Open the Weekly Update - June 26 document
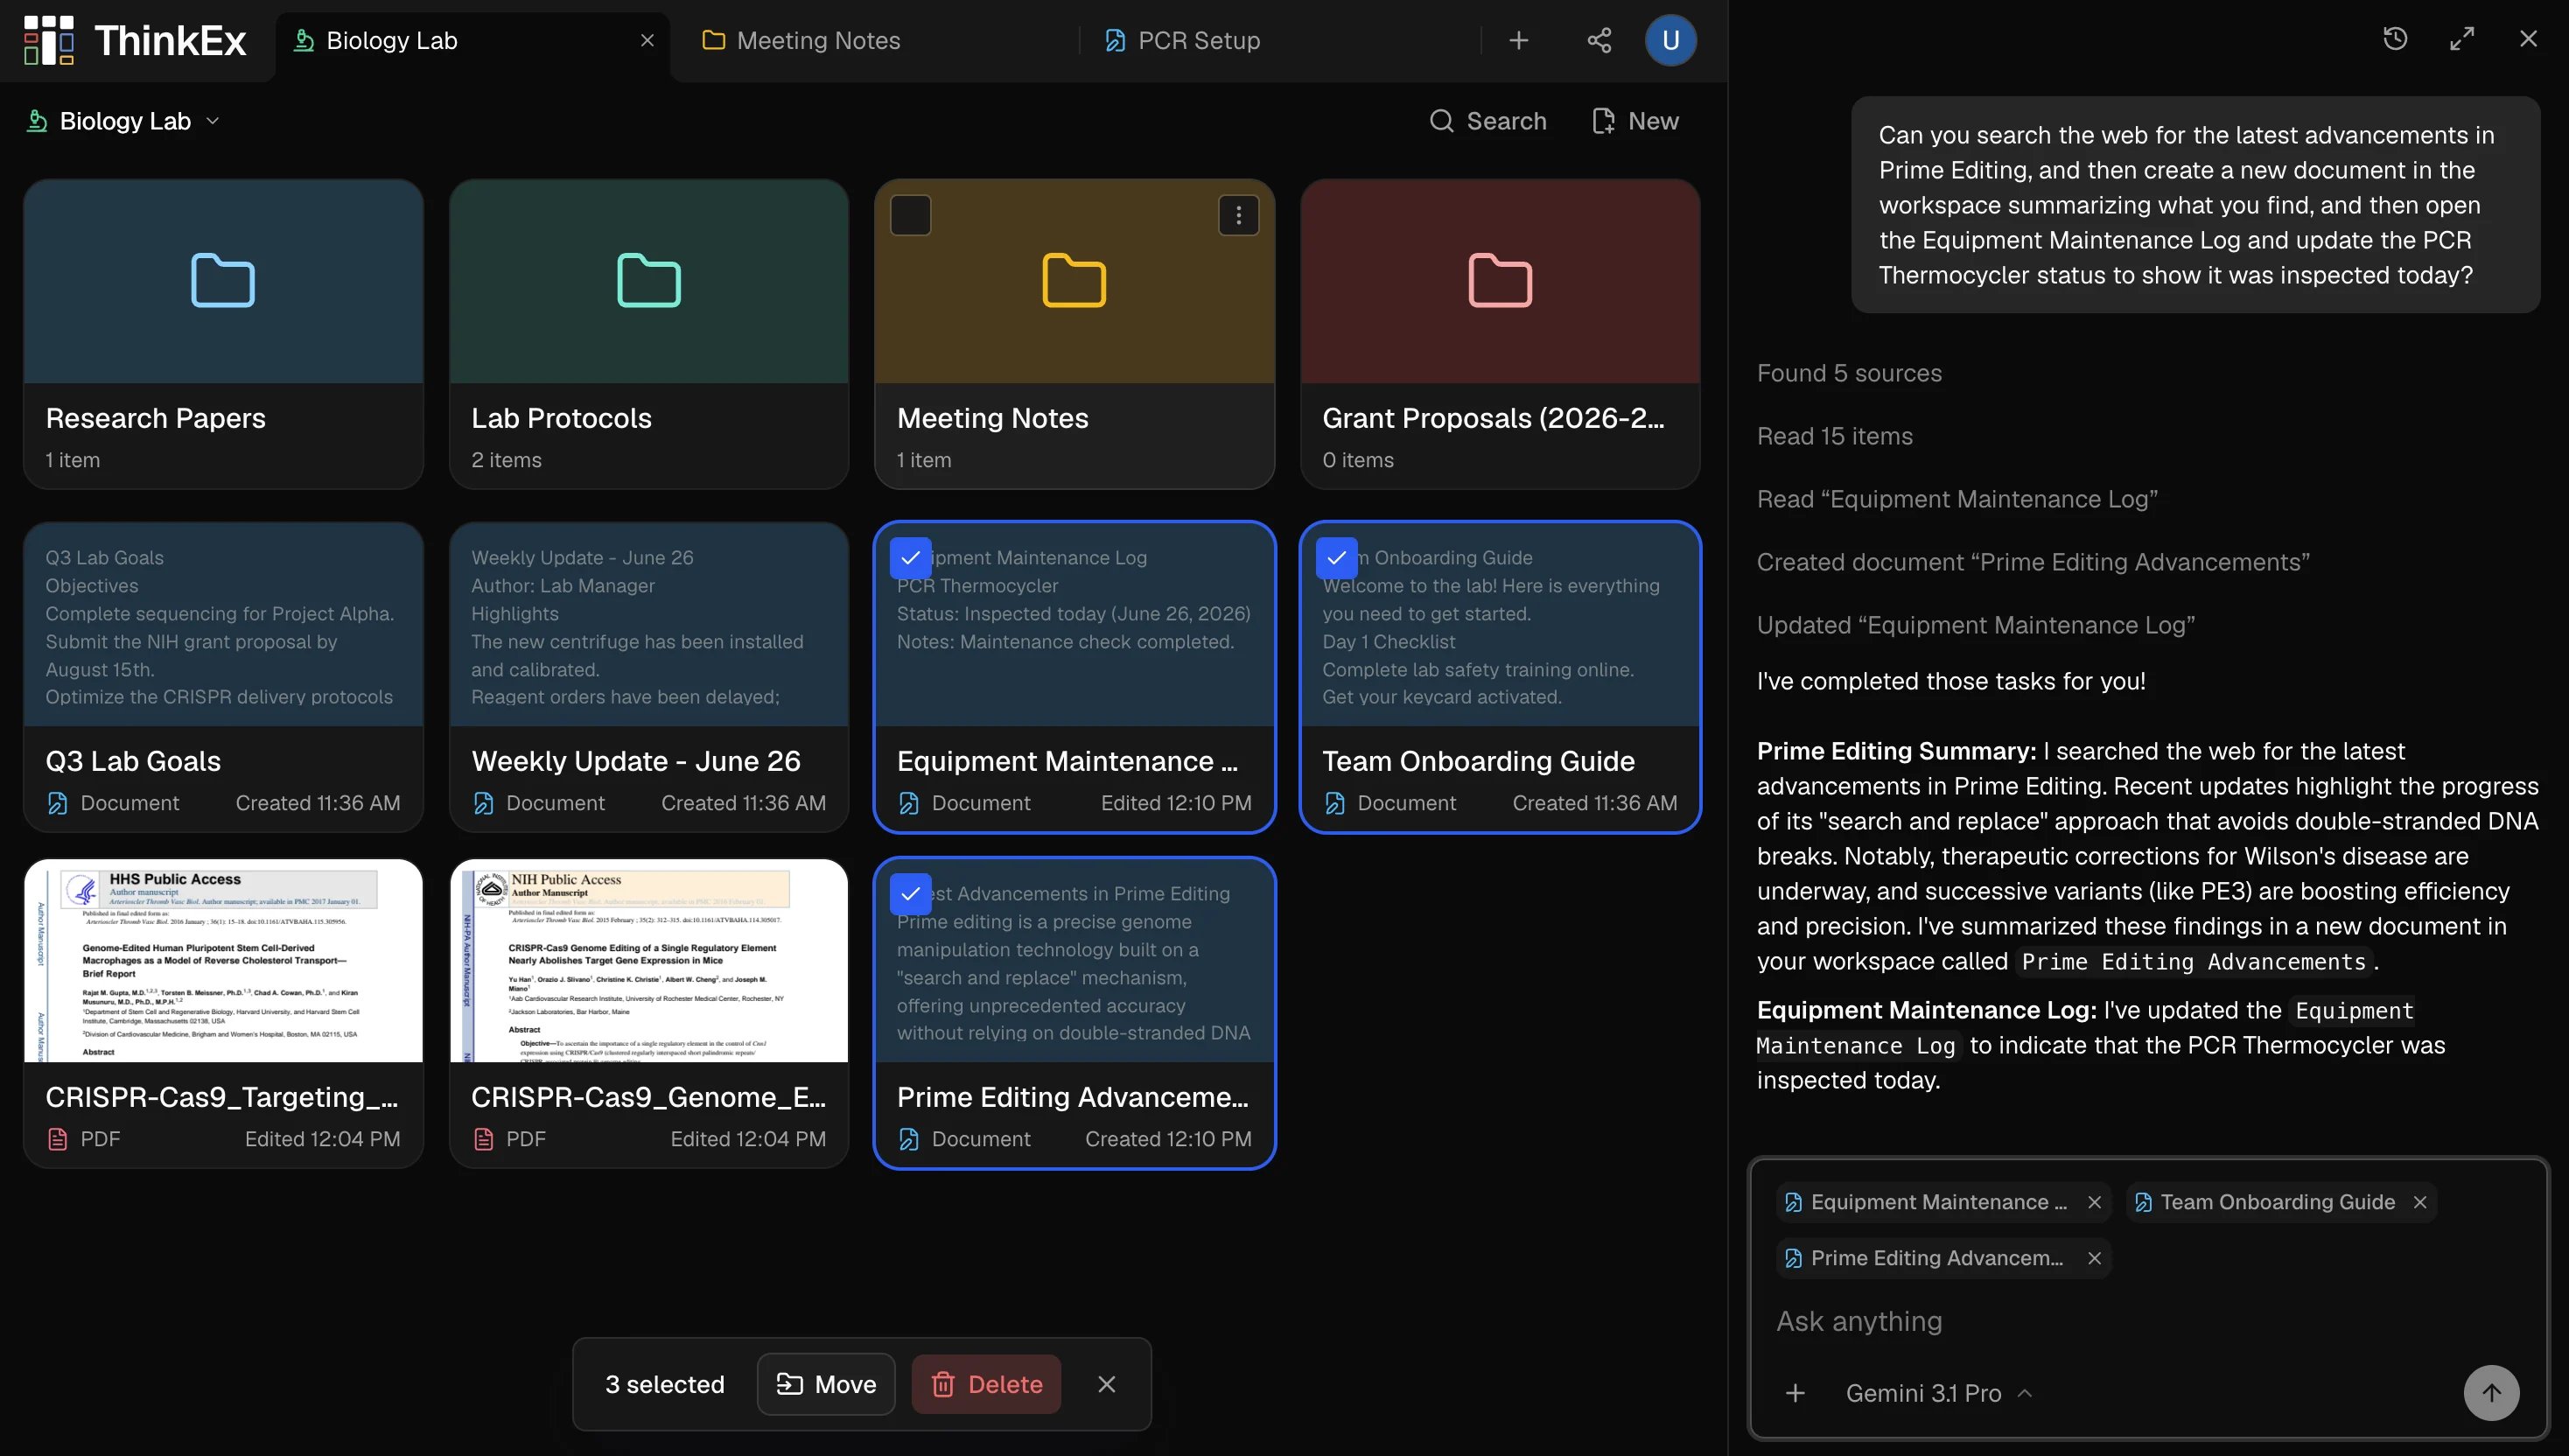 tap(649, 677)
